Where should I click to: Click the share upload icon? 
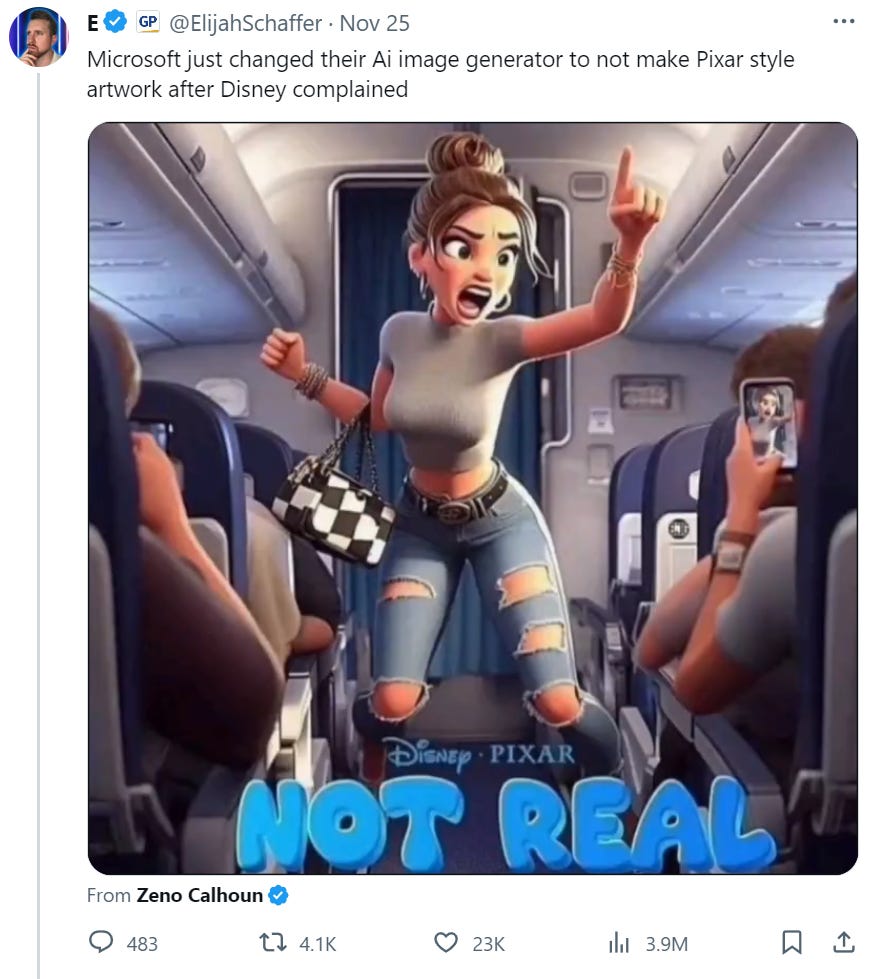coord(844,942)
